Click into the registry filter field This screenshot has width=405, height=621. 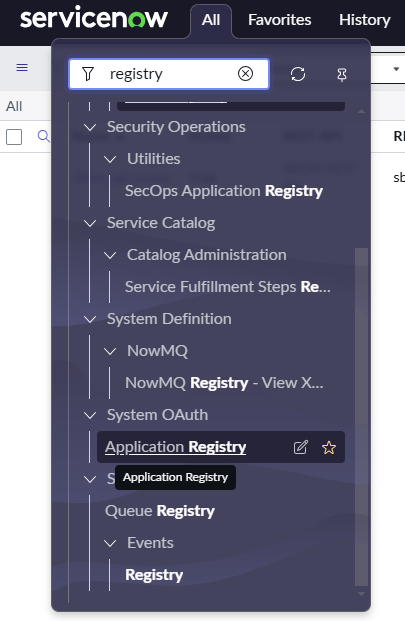[169, 74]
